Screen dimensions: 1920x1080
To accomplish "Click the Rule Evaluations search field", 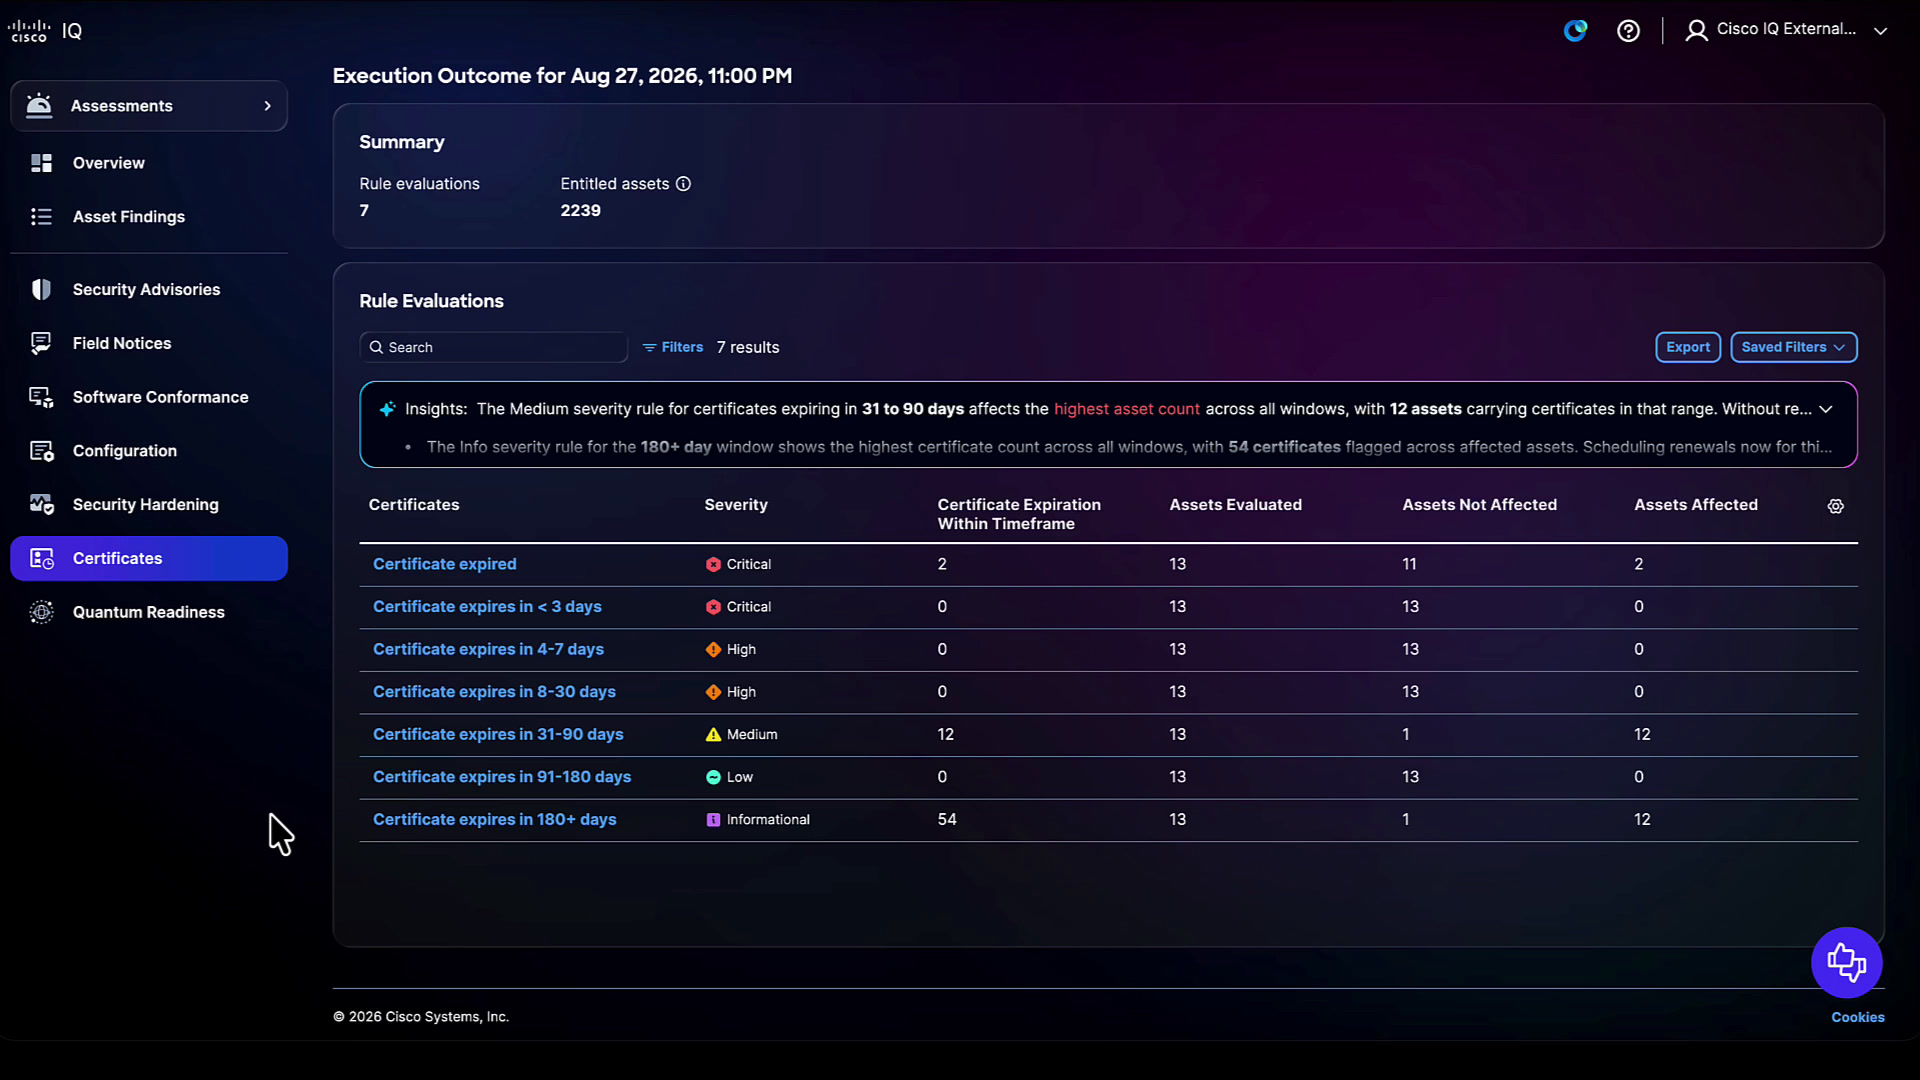I will 494,347.
